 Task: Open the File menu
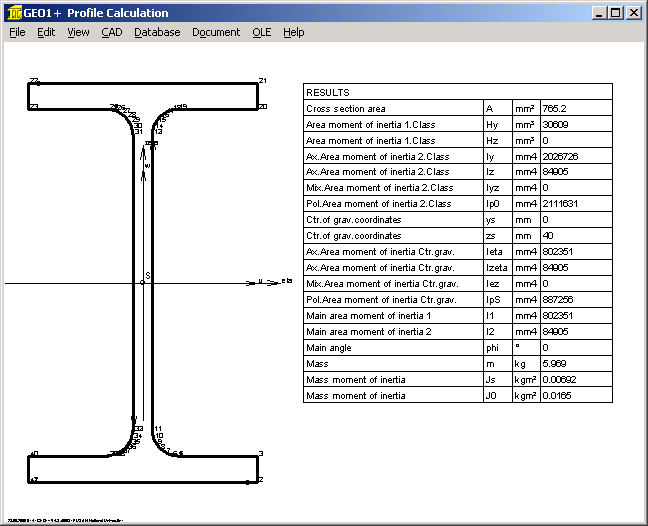coord(17,32)
